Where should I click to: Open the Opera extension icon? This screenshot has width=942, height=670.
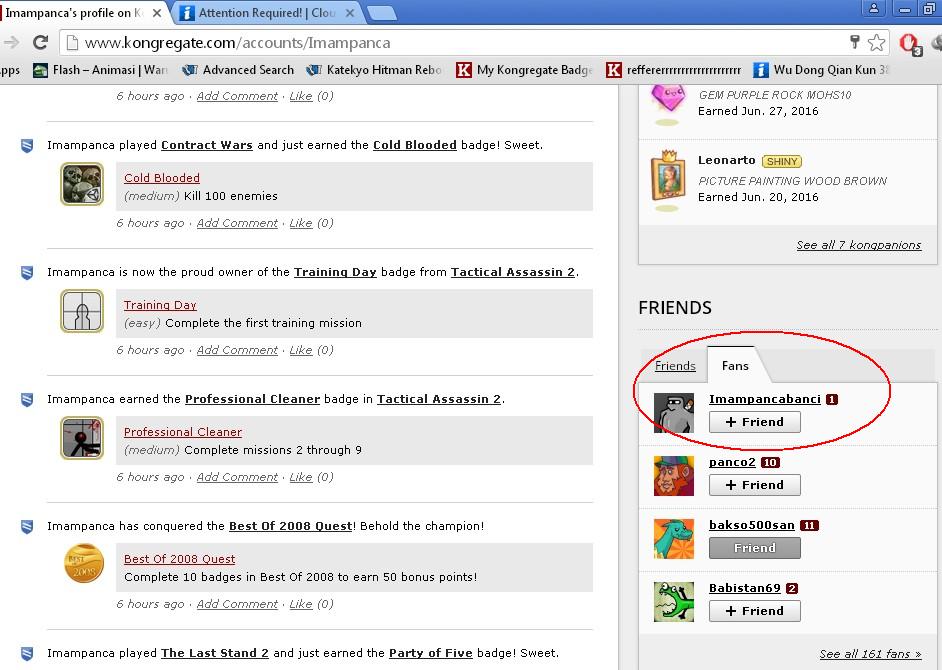[910, 44]
